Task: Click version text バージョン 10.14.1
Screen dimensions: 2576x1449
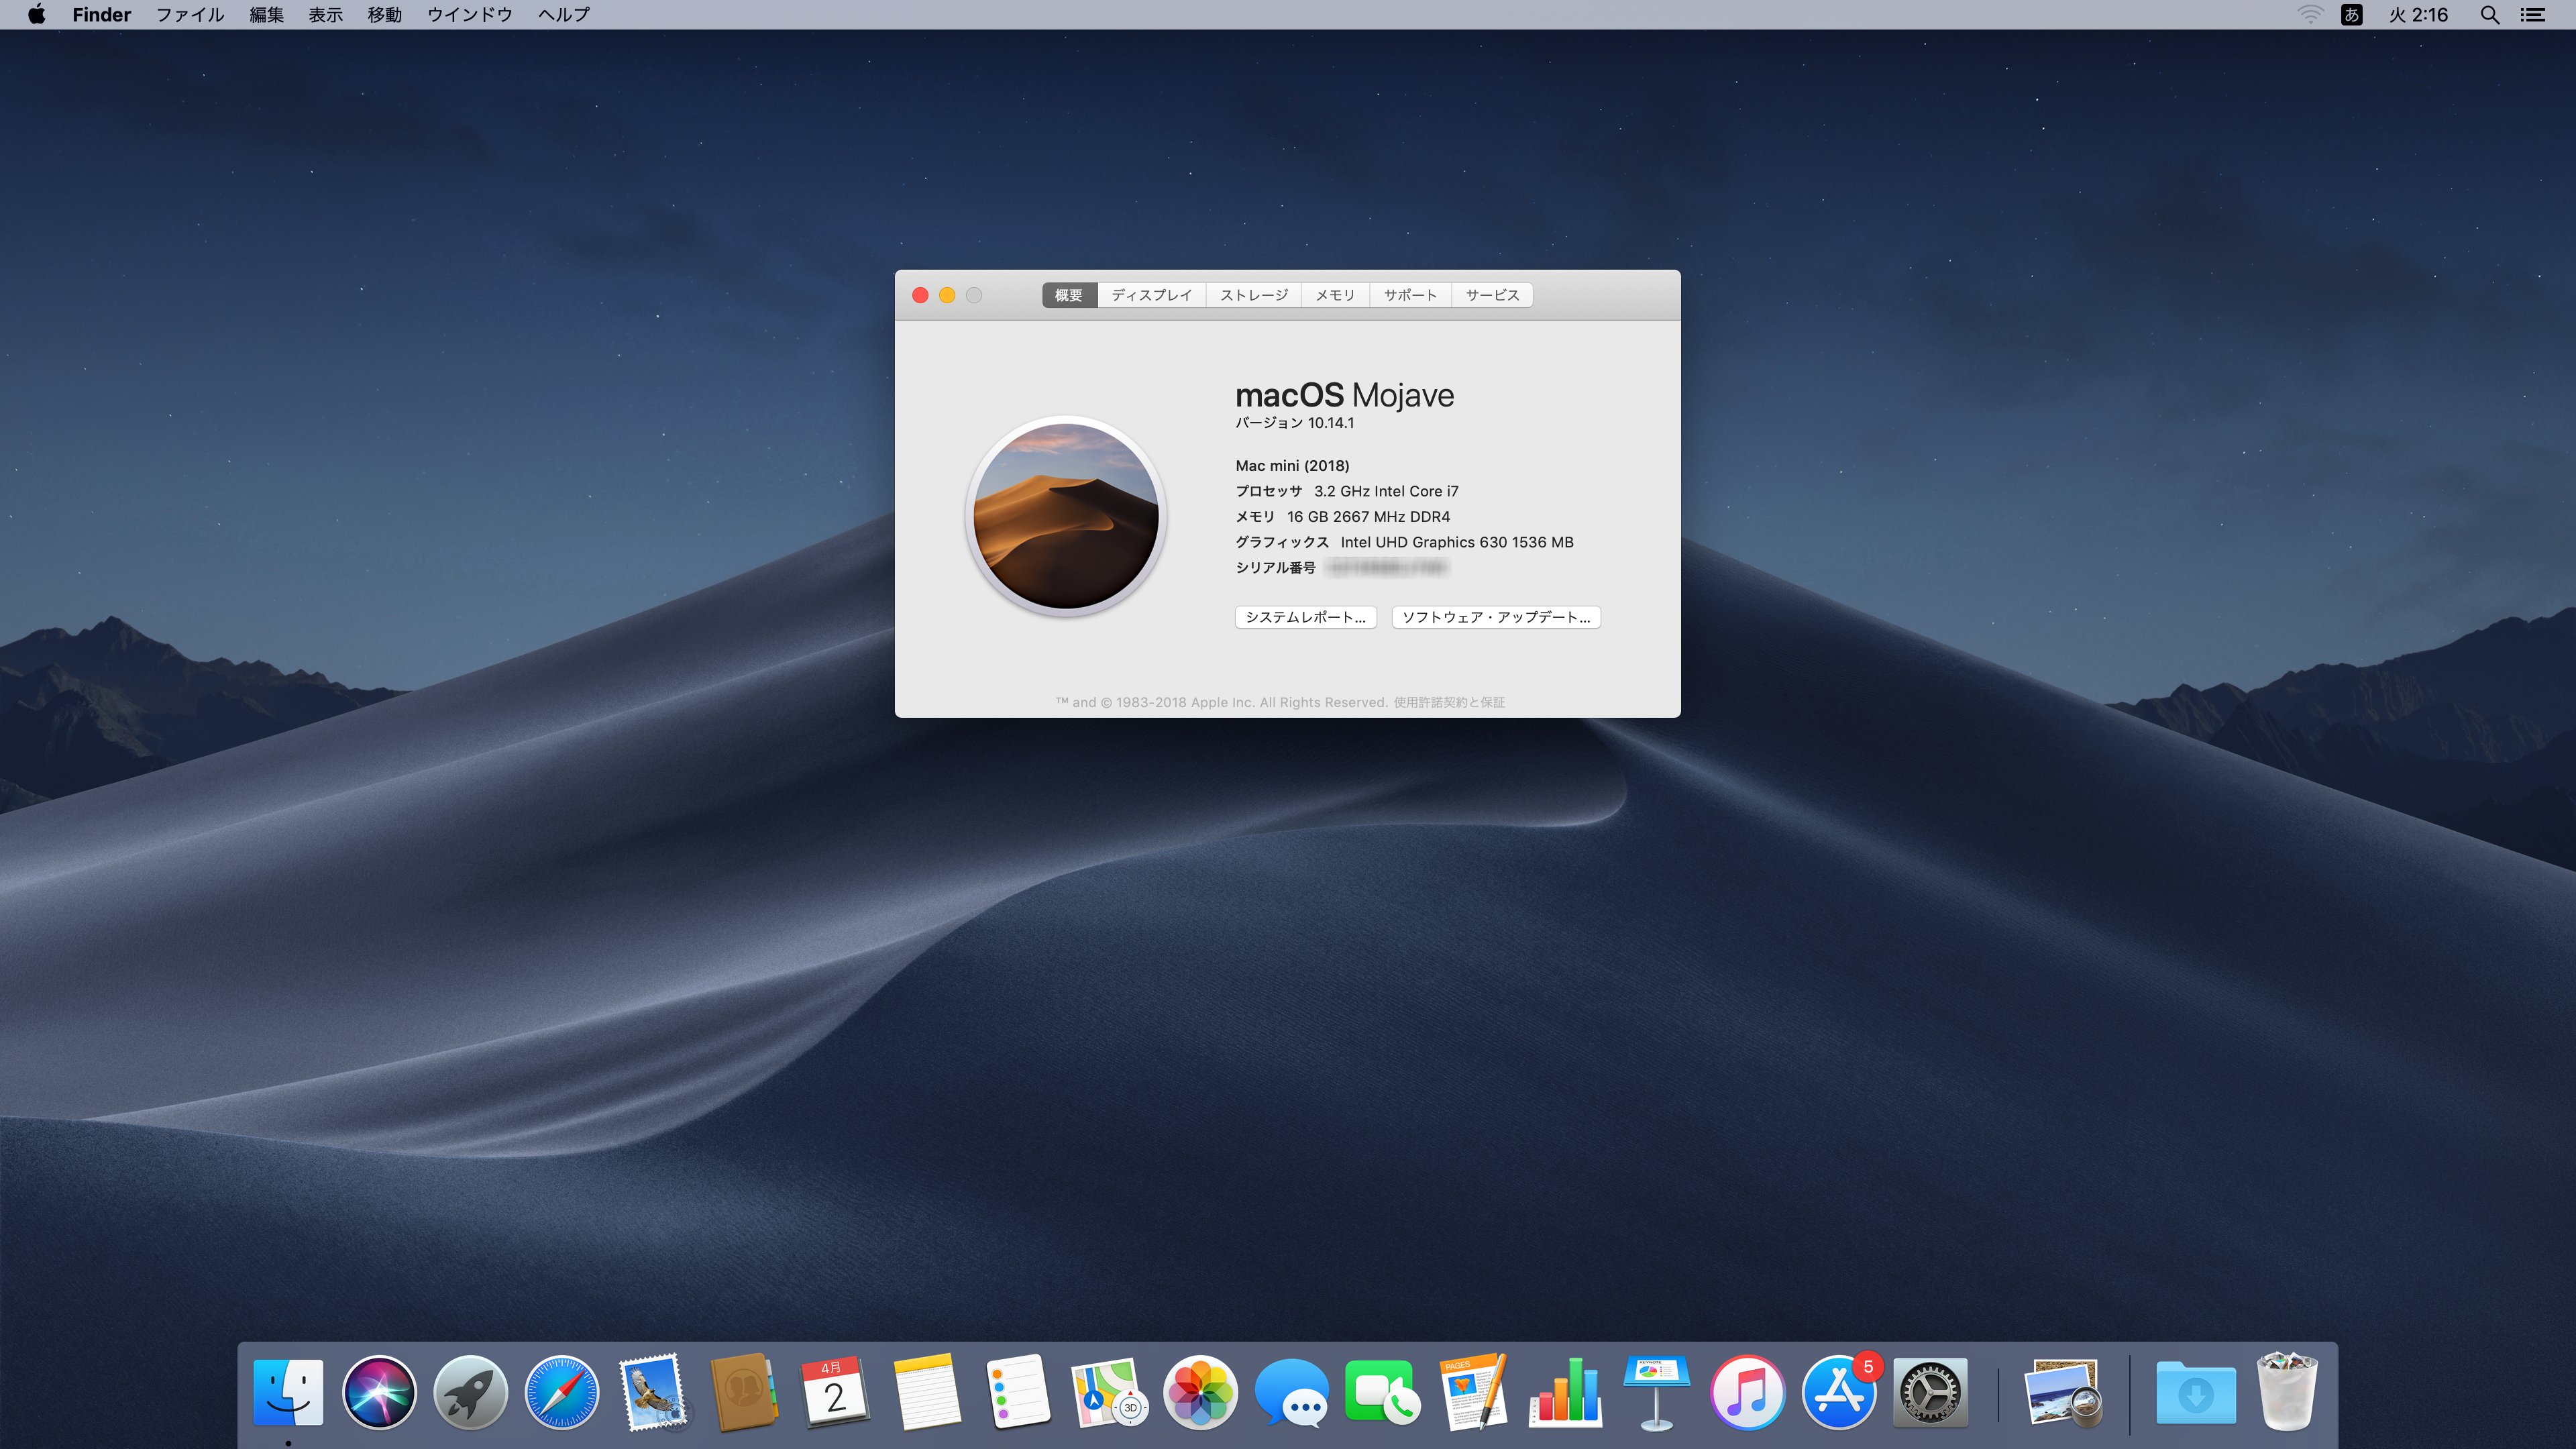Action: click(x=1295, y=423)
